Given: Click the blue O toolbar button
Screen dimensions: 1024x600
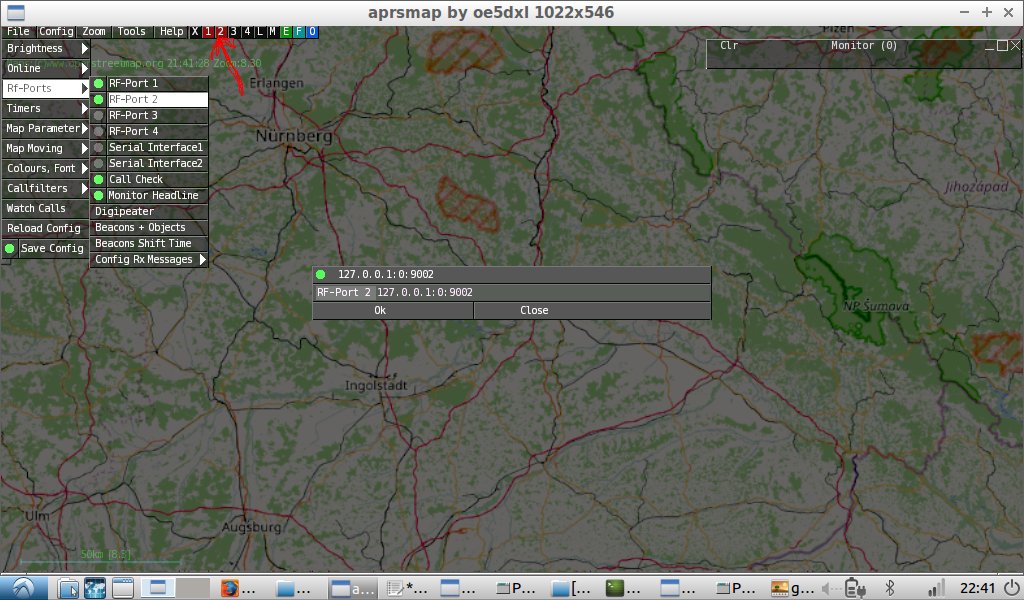Looking at the screenshot, I should [x=312, y=31].
